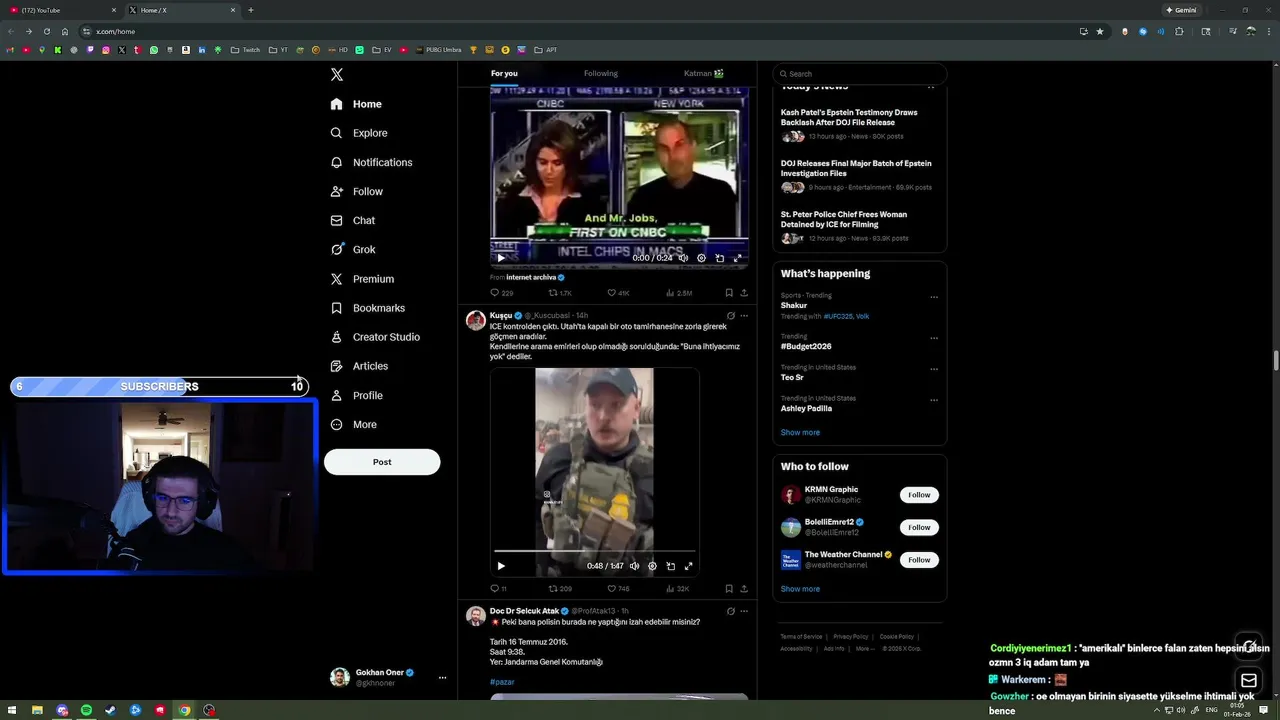Bookmark Kuşçu's post

coord(728,589)
